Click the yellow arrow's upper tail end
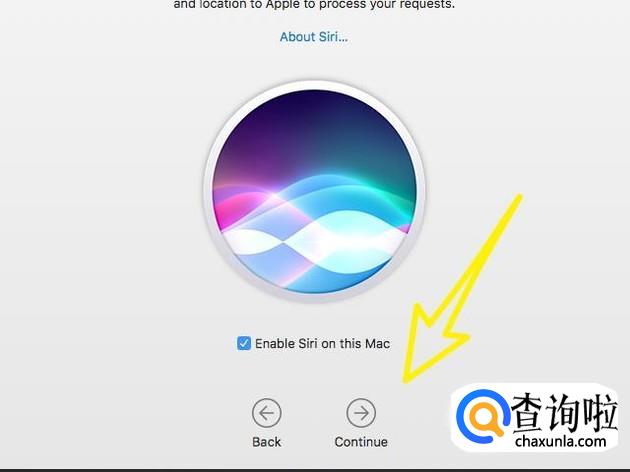 (x=518, y=199)
